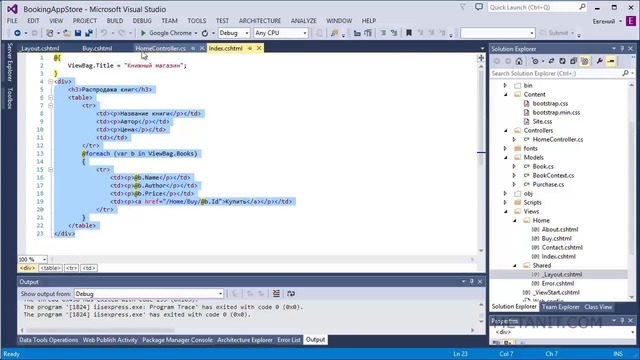Pin the Index.cshtml tab
Image resolution: width=640 pixels, height=360 pixels.
click(249, 48)
